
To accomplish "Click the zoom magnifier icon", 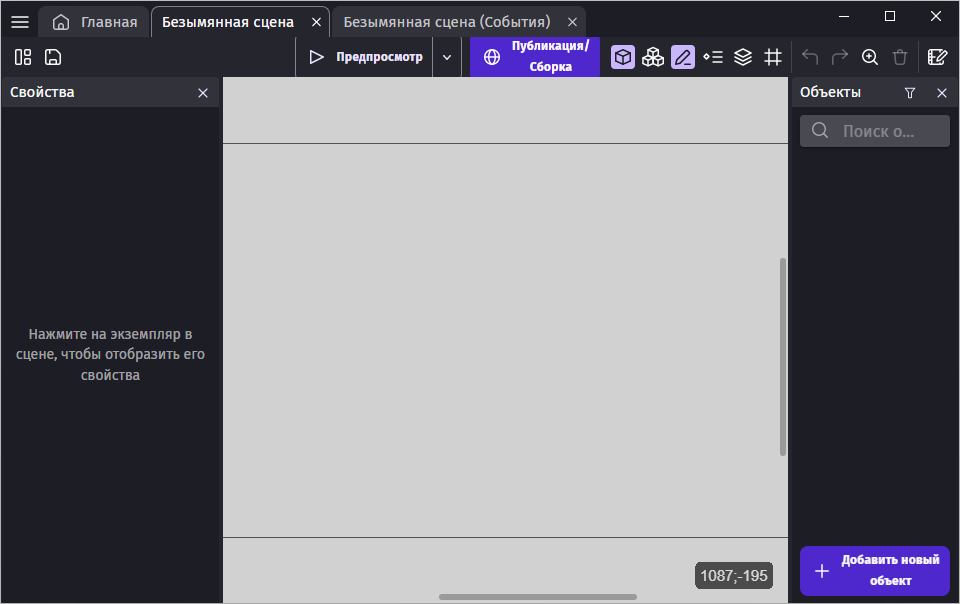I will 870,57.
